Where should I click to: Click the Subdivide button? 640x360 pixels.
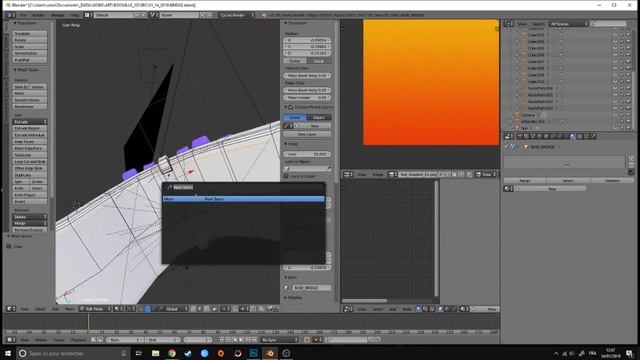[x=30, y=155]
